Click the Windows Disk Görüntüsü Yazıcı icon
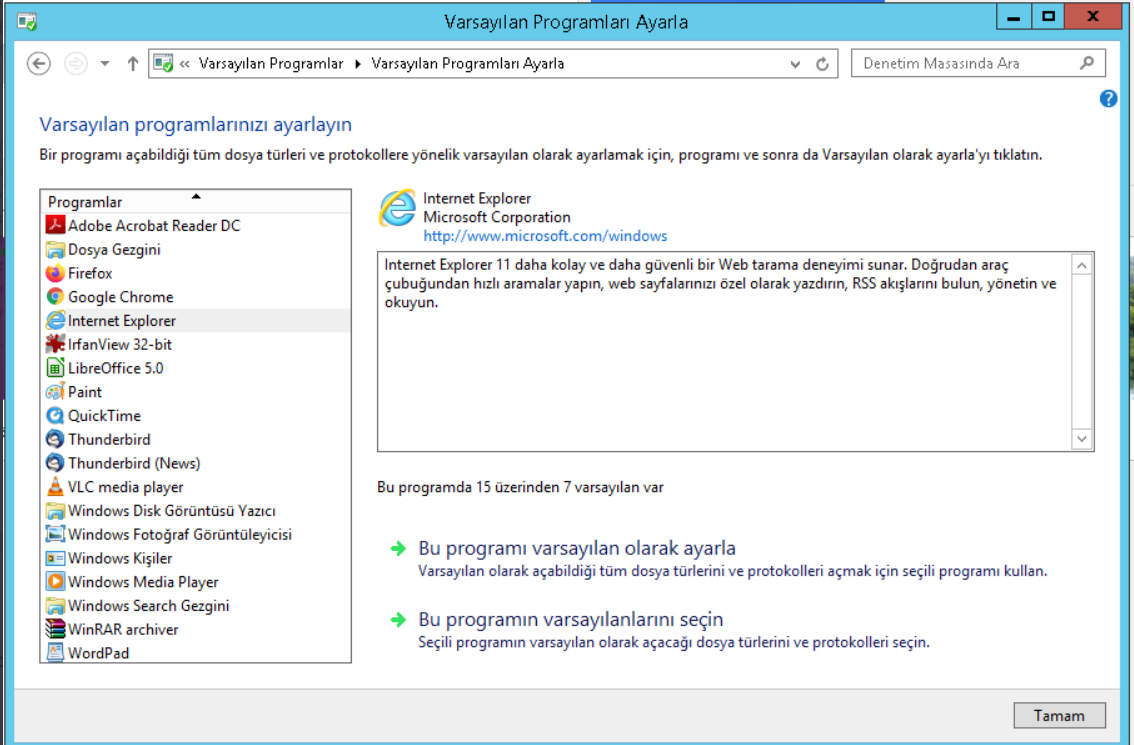The width and height of the screenshot is (1134, 745). [55, 511]
